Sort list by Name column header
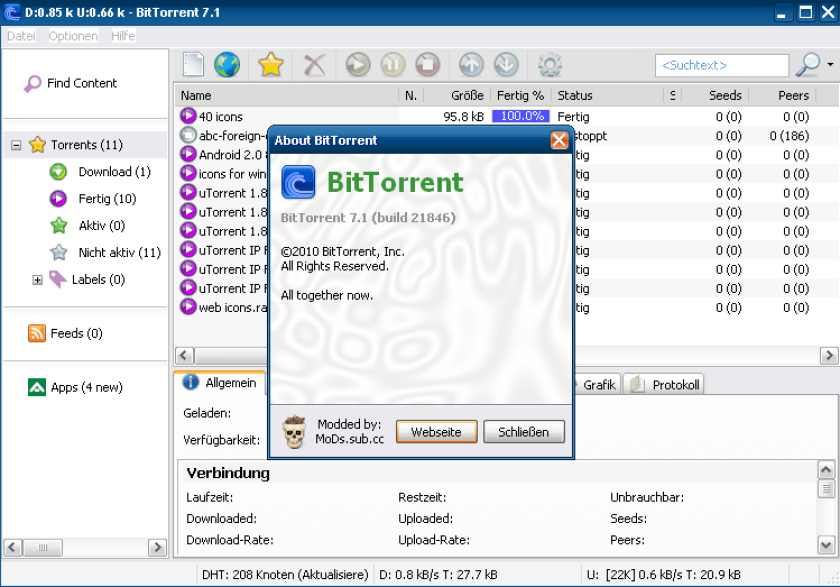 (287, 95)
